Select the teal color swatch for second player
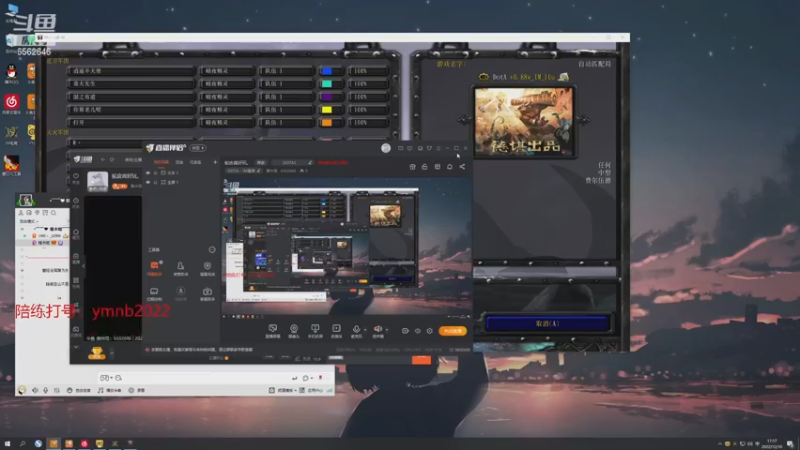 pos(327,84)
